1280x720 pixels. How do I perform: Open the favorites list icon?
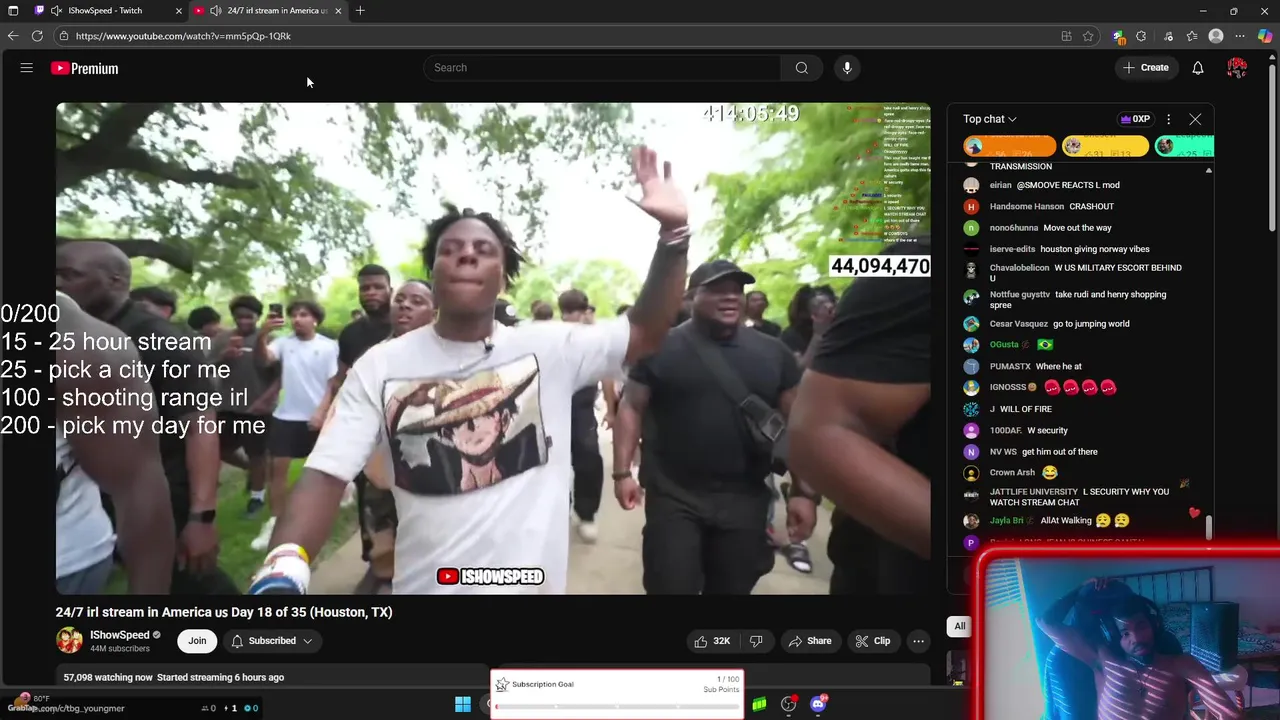[x=1192, y=36]
